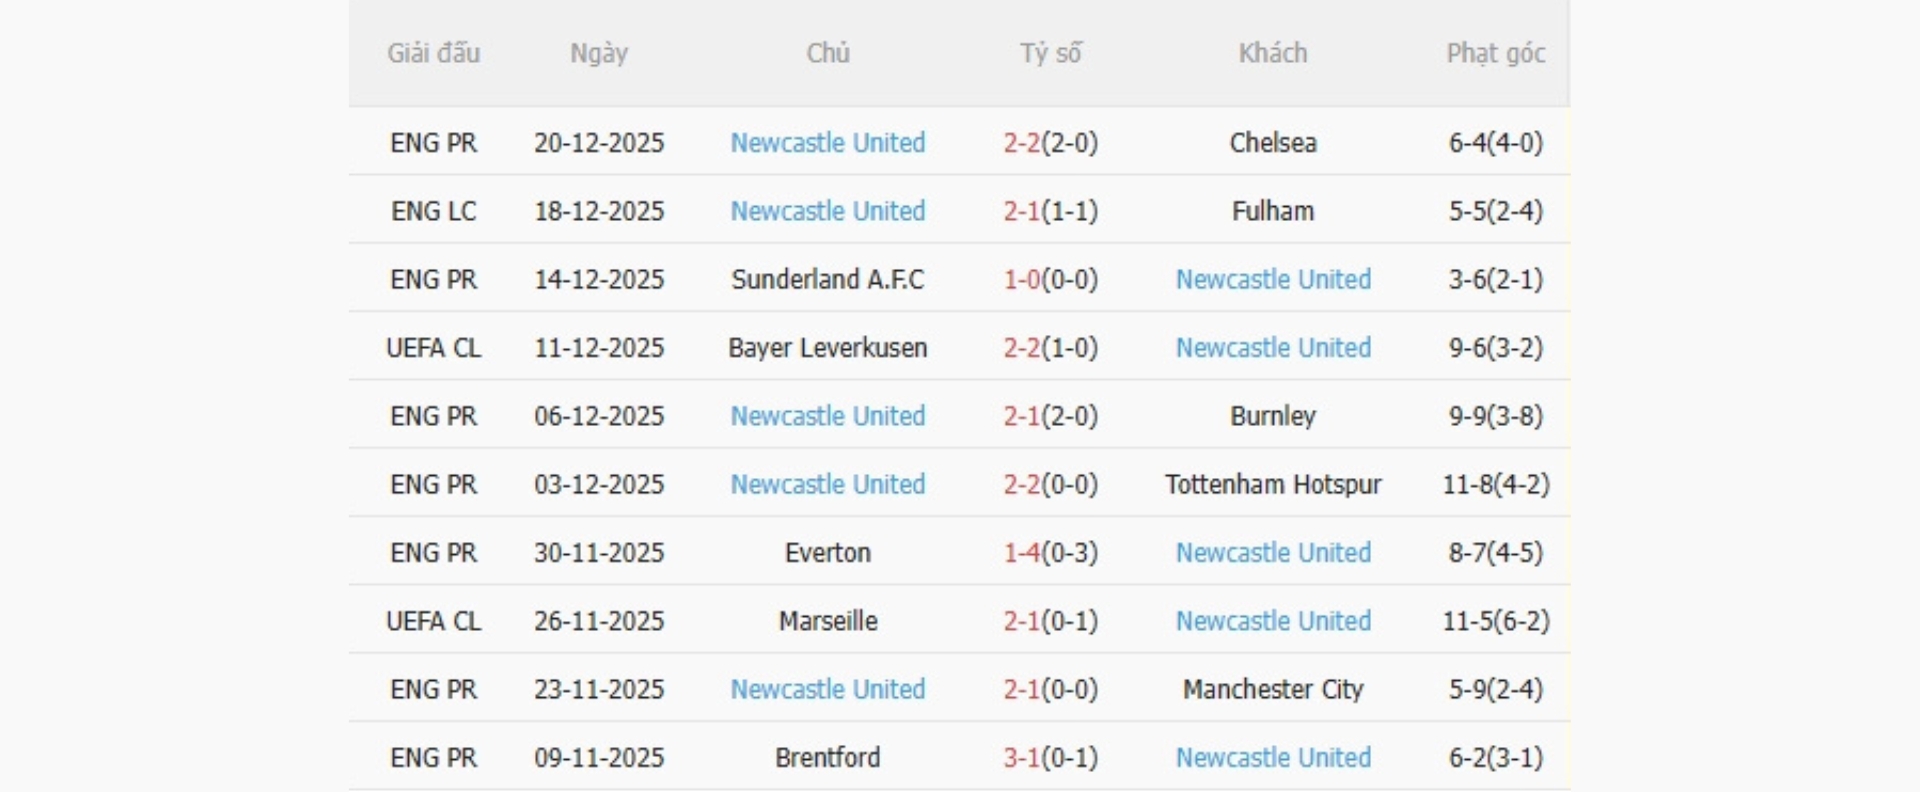This screenshot has height=792, width=1920.
Task: Open Newcastle United link from the Fulham fixture
Action: point(828,211)
